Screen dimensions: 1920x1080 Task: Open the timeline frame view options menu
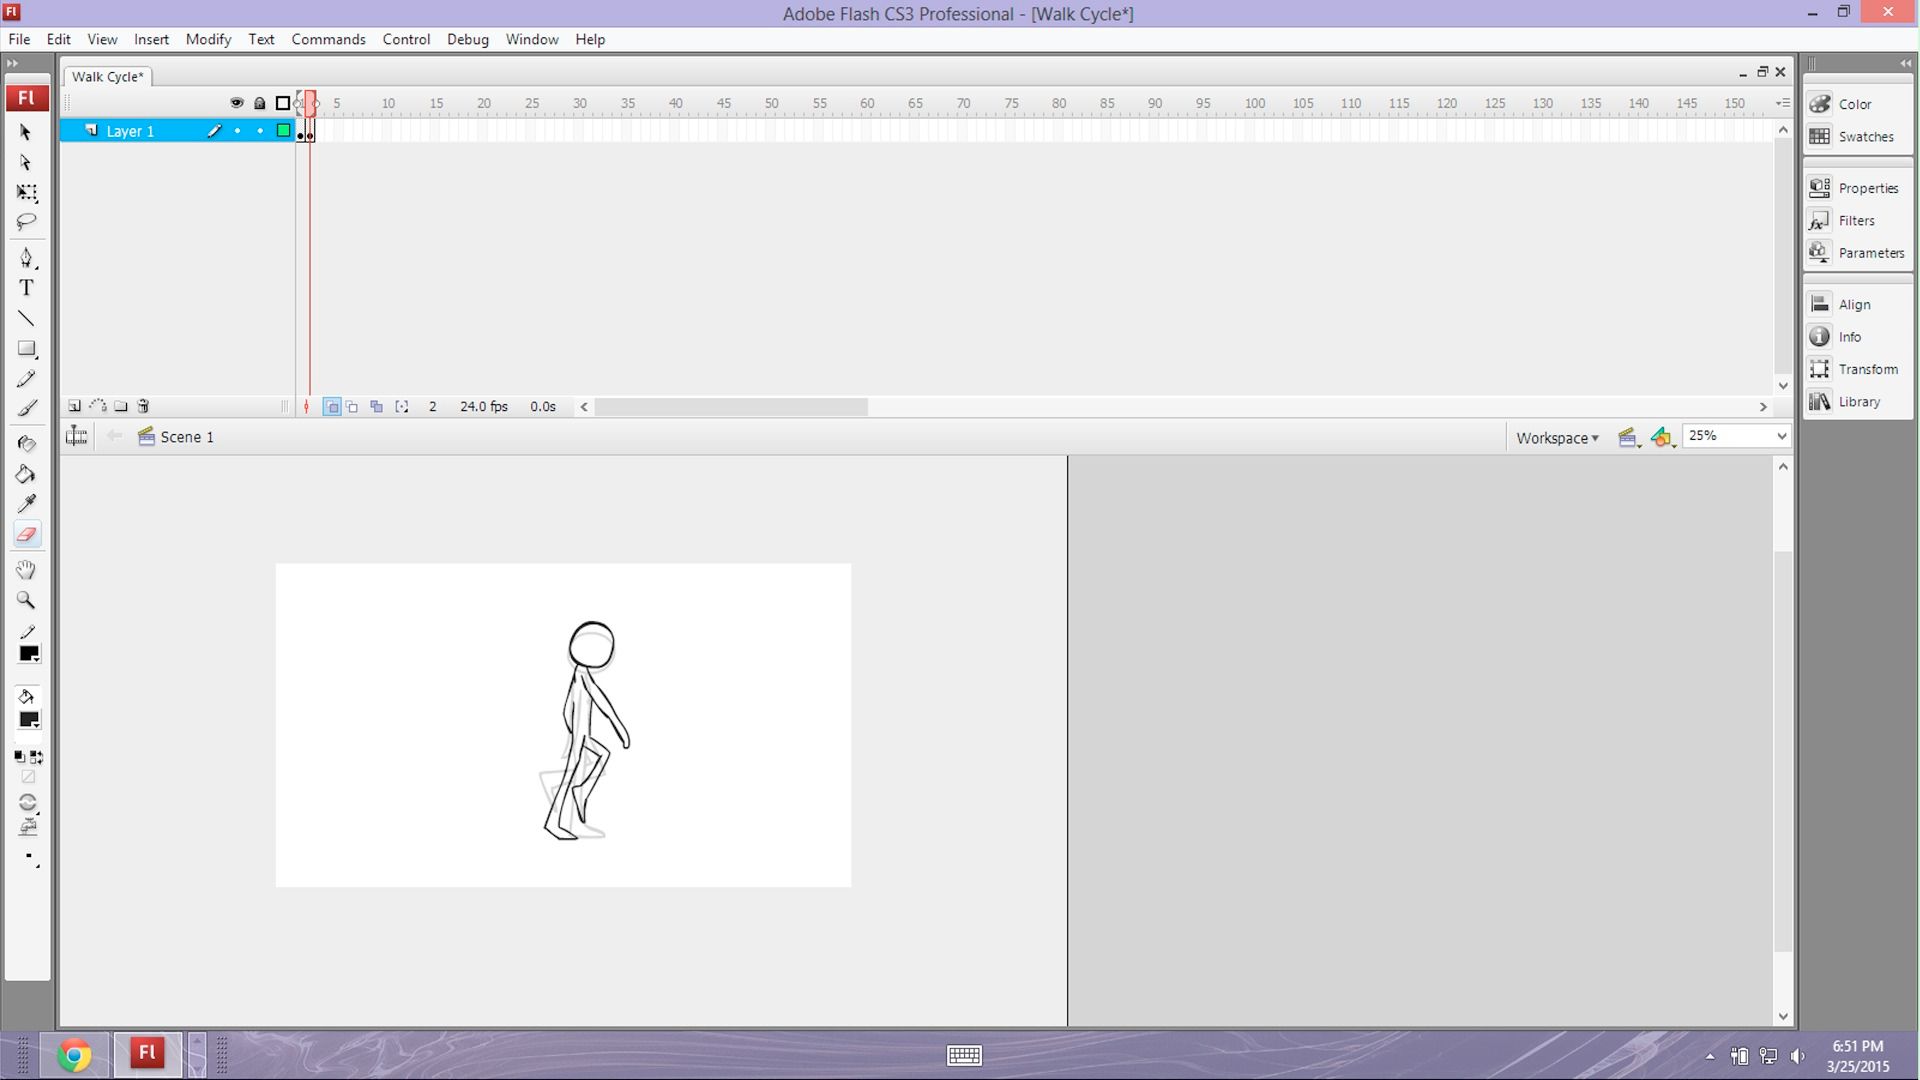[1781, 102]
